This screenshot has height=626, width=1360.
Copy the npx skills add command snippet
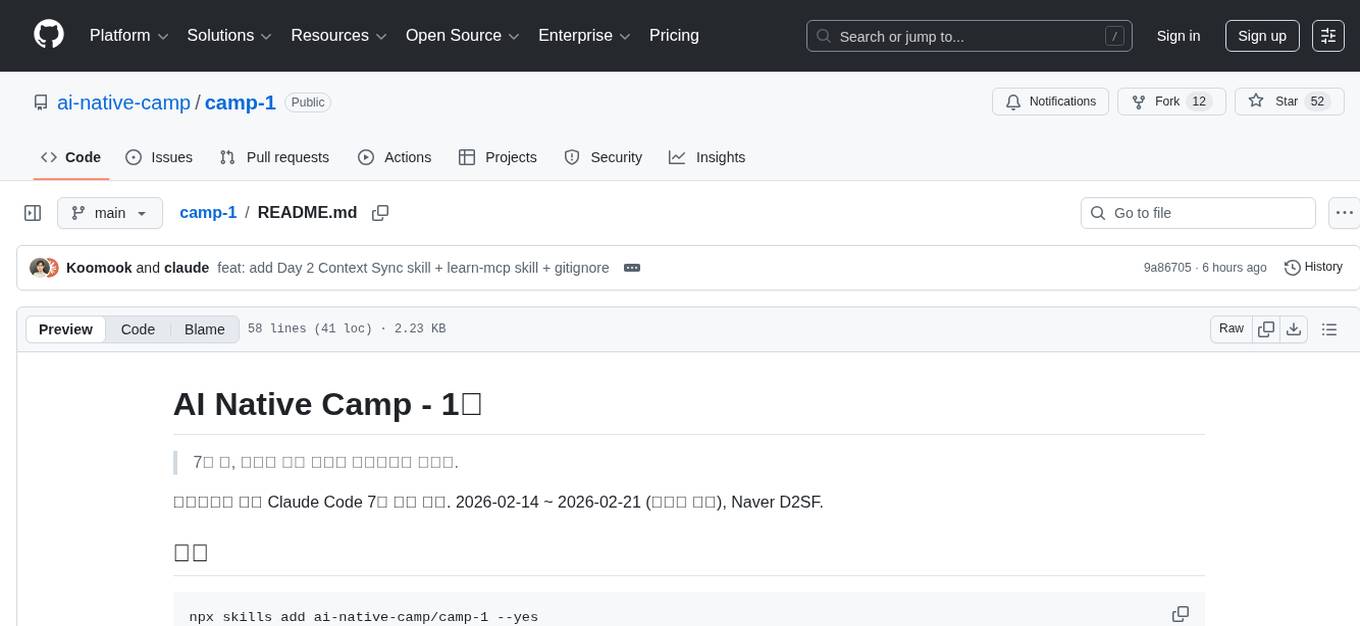click(x=1181, y=613)
